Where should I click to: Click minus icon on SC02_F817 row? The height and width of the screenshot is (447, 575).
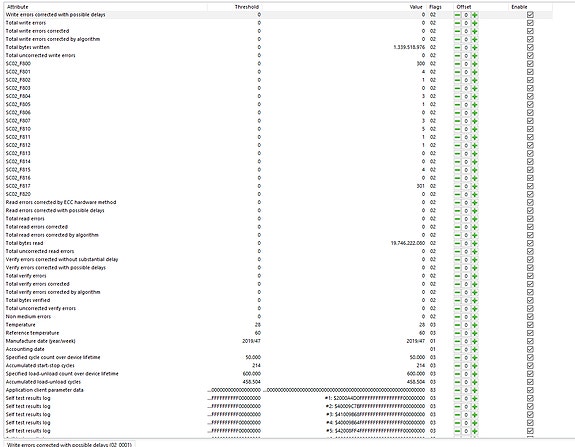pyautogui.click(x=457, y=186)
